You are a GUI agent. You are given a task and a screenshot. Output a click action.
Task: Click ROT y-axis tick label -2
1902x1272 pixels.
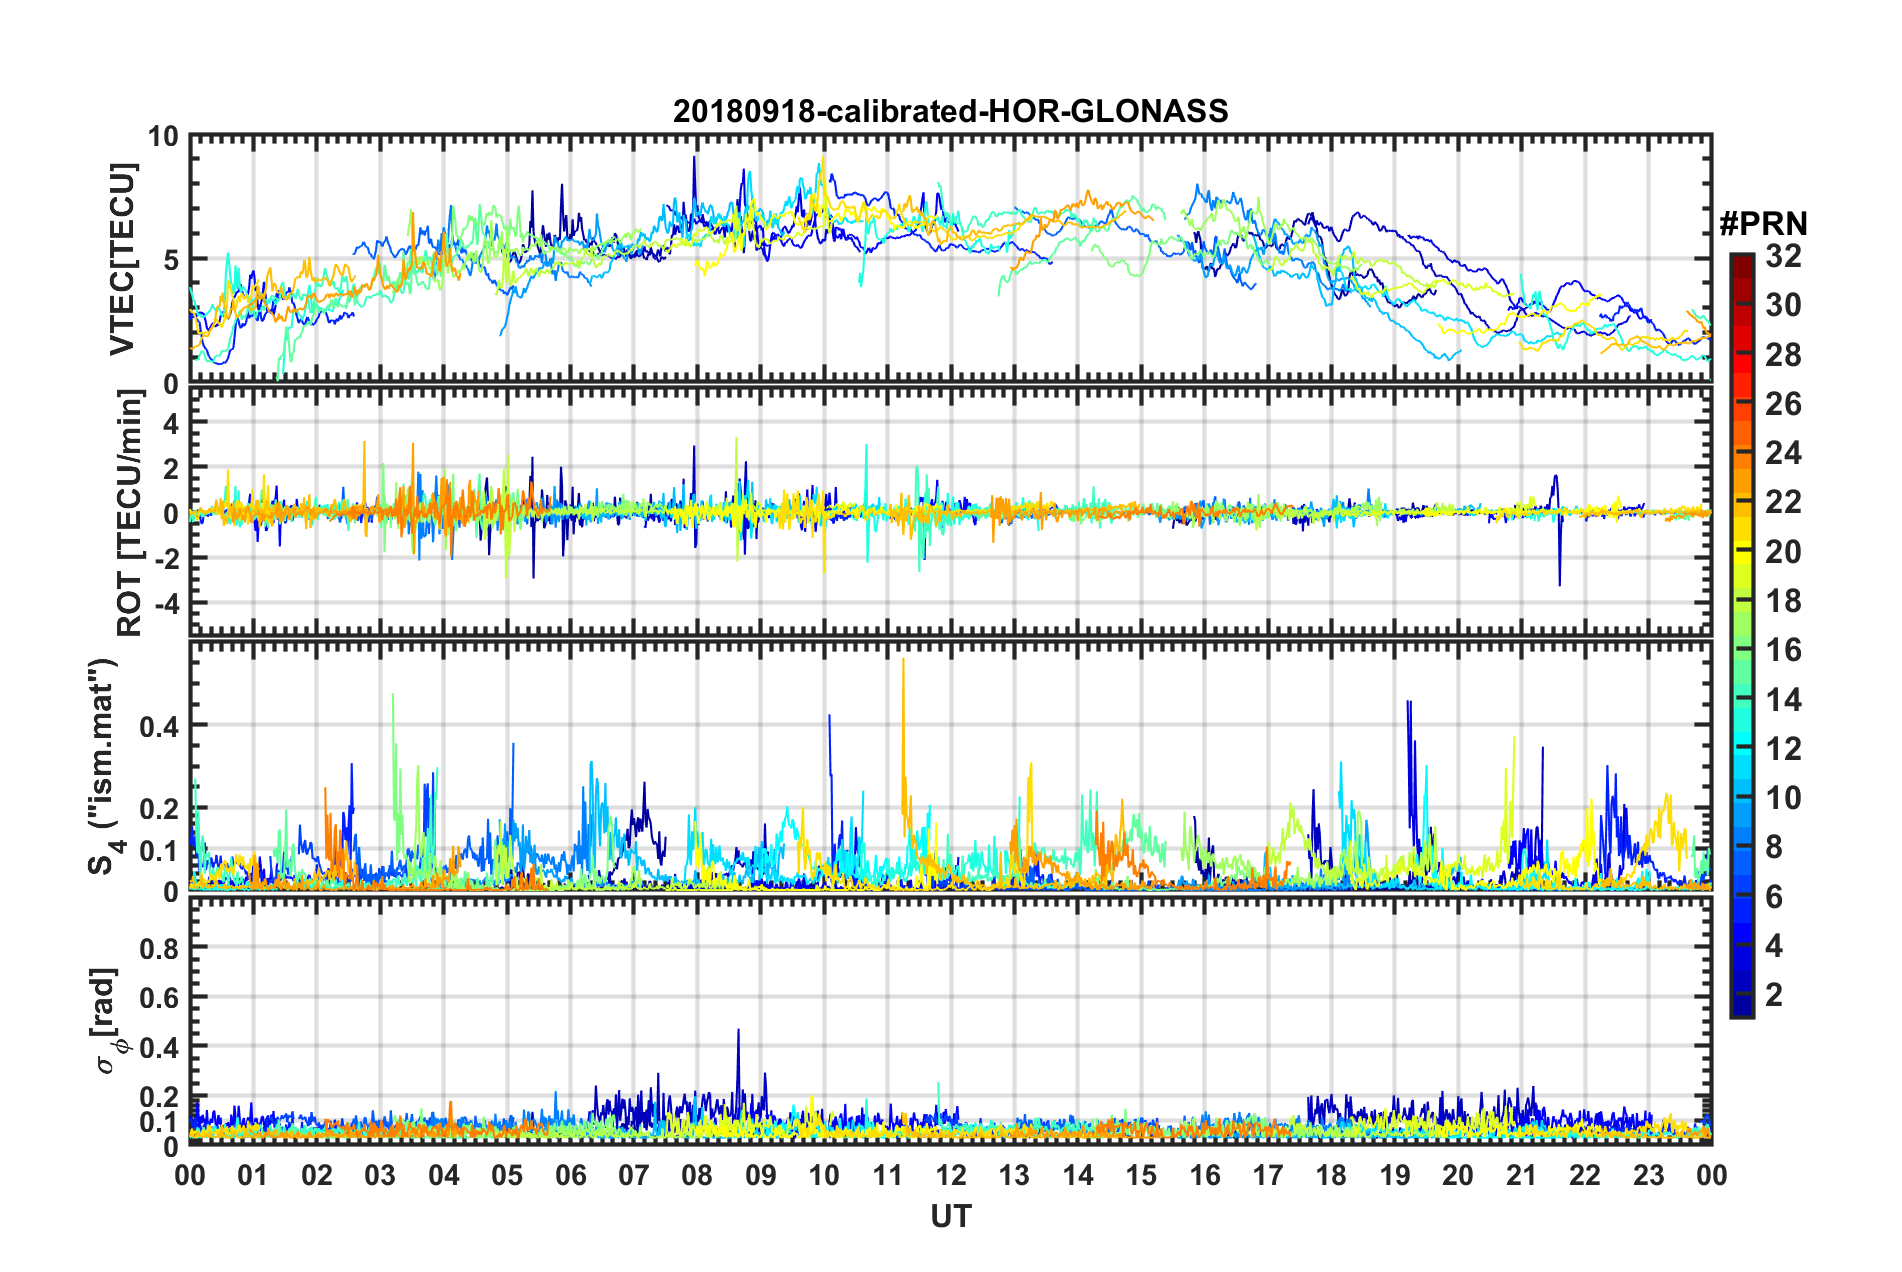167,559
